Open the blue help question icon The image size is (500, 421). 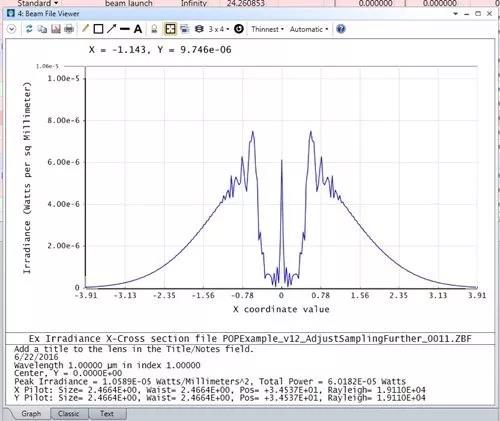click(340, 29)
